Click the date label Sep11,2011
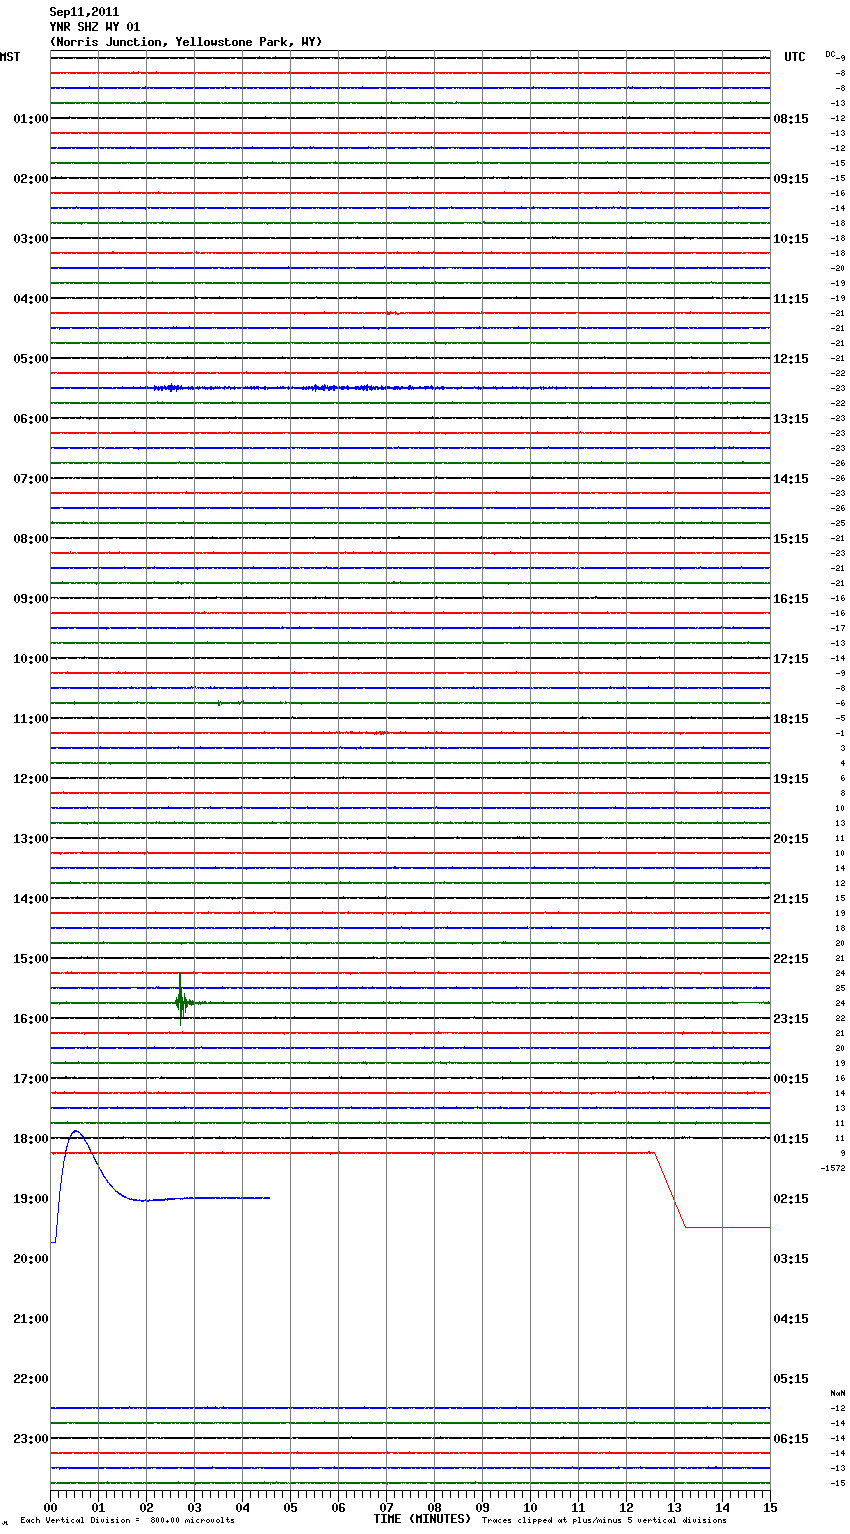This screenshot has width=850, height=1534. pyautogui.click(x=84, y=12)
